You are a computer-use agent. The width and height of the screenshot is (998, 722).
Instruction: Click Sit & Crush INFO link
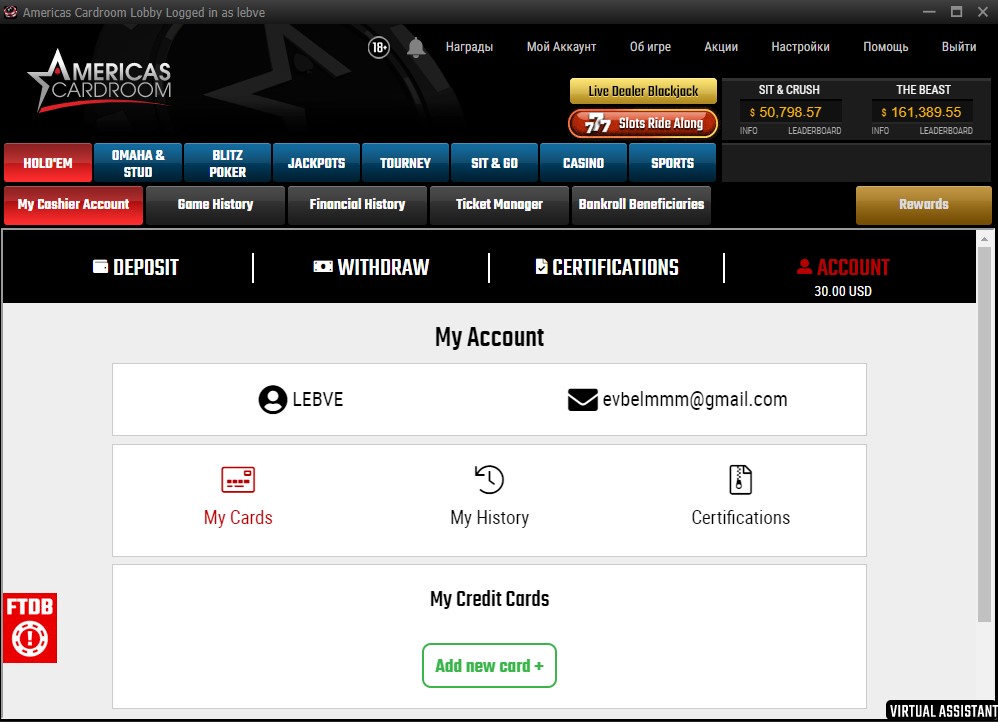[748, 131]
